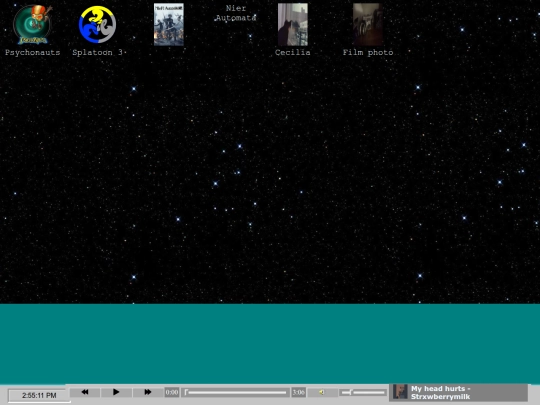Mute audio with the speaker icon

tap(322, 392)
